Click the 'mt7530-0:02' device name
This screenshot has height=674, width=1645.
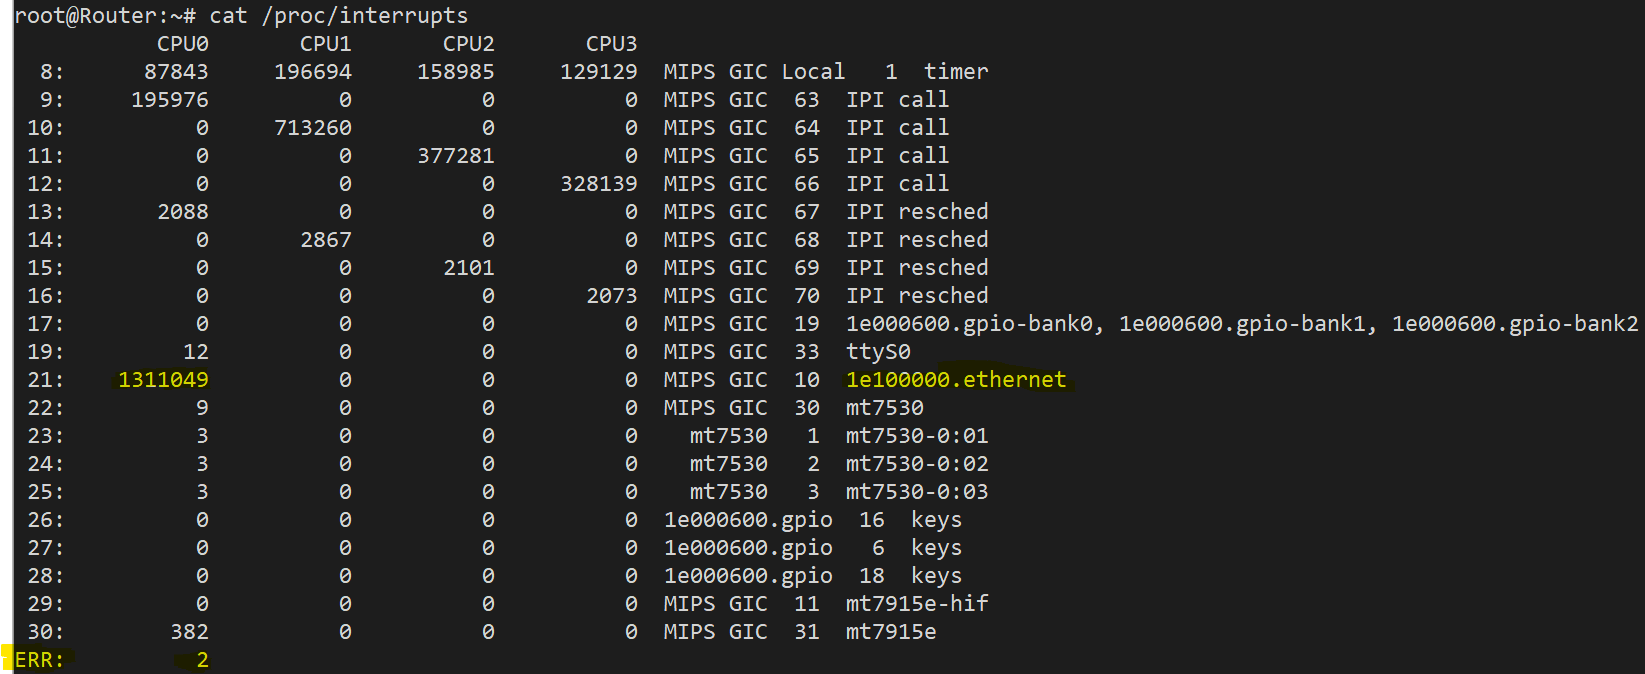tap(917, 464)
